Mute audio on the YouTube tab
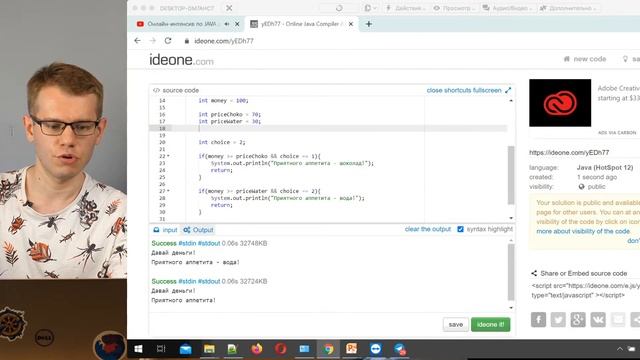640x360 pixels. [227, 24]
